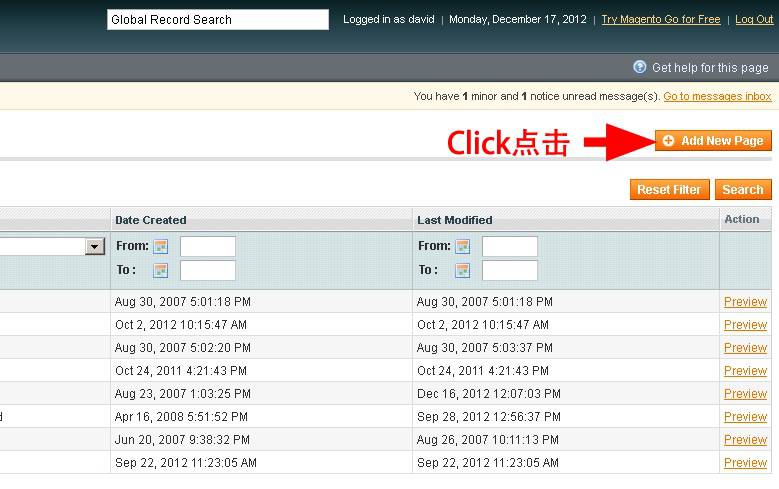Sort by Last Modified column header
The width and height of the screenshot is (779, 489).
455,220
